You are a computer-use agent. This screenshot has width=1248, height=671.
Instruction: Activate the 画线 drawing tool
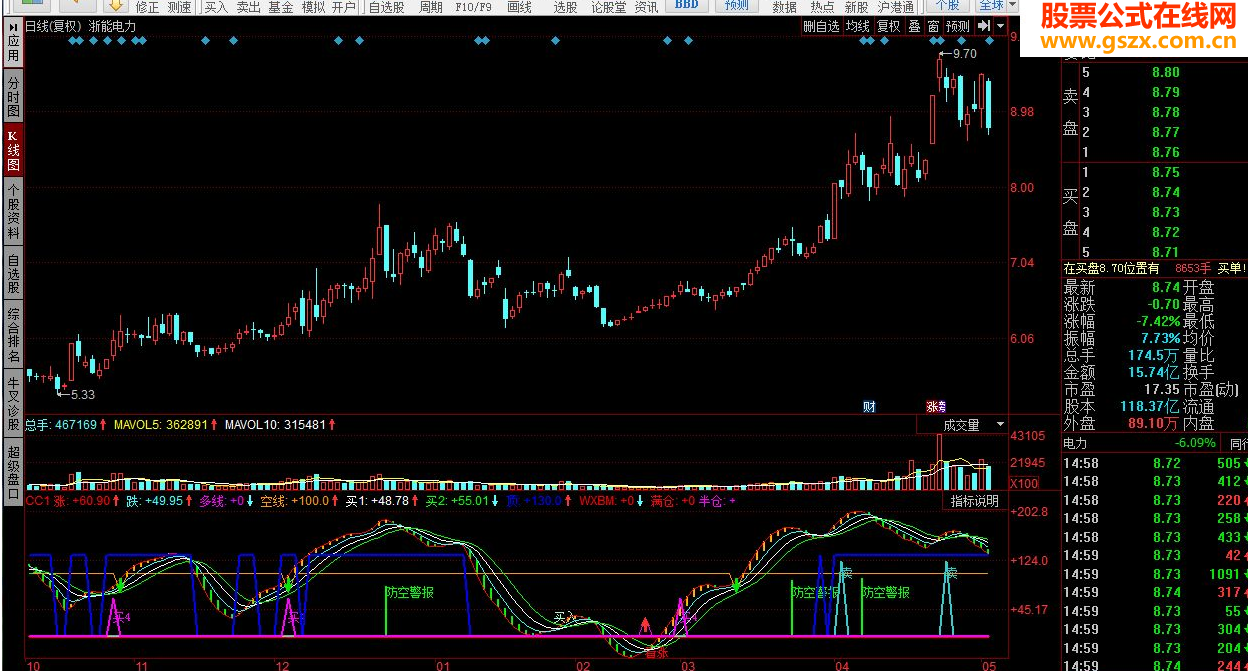[x=519, y=6]
